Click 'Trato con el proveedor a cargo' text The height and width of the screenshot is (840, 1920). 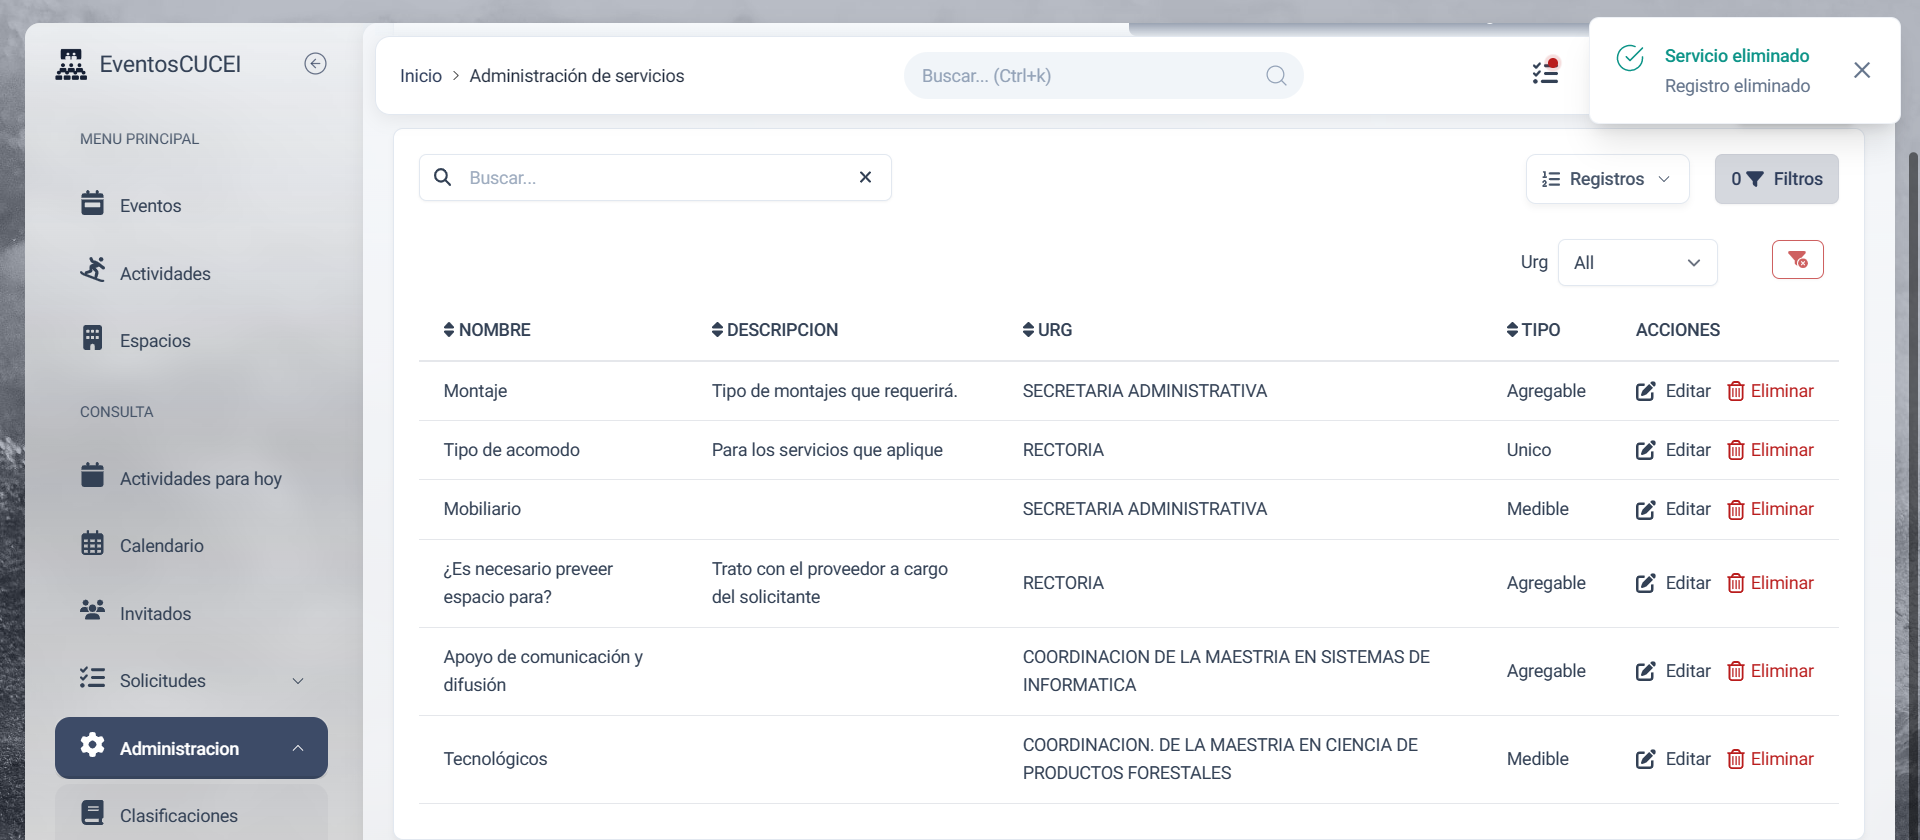point(829,569)
